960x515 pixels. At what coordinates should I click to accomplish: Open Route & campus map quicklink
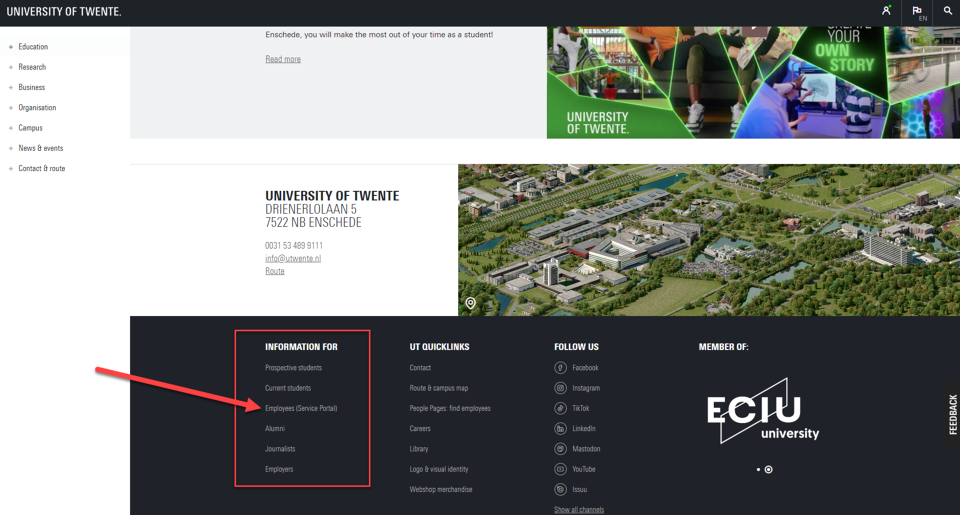438,388
